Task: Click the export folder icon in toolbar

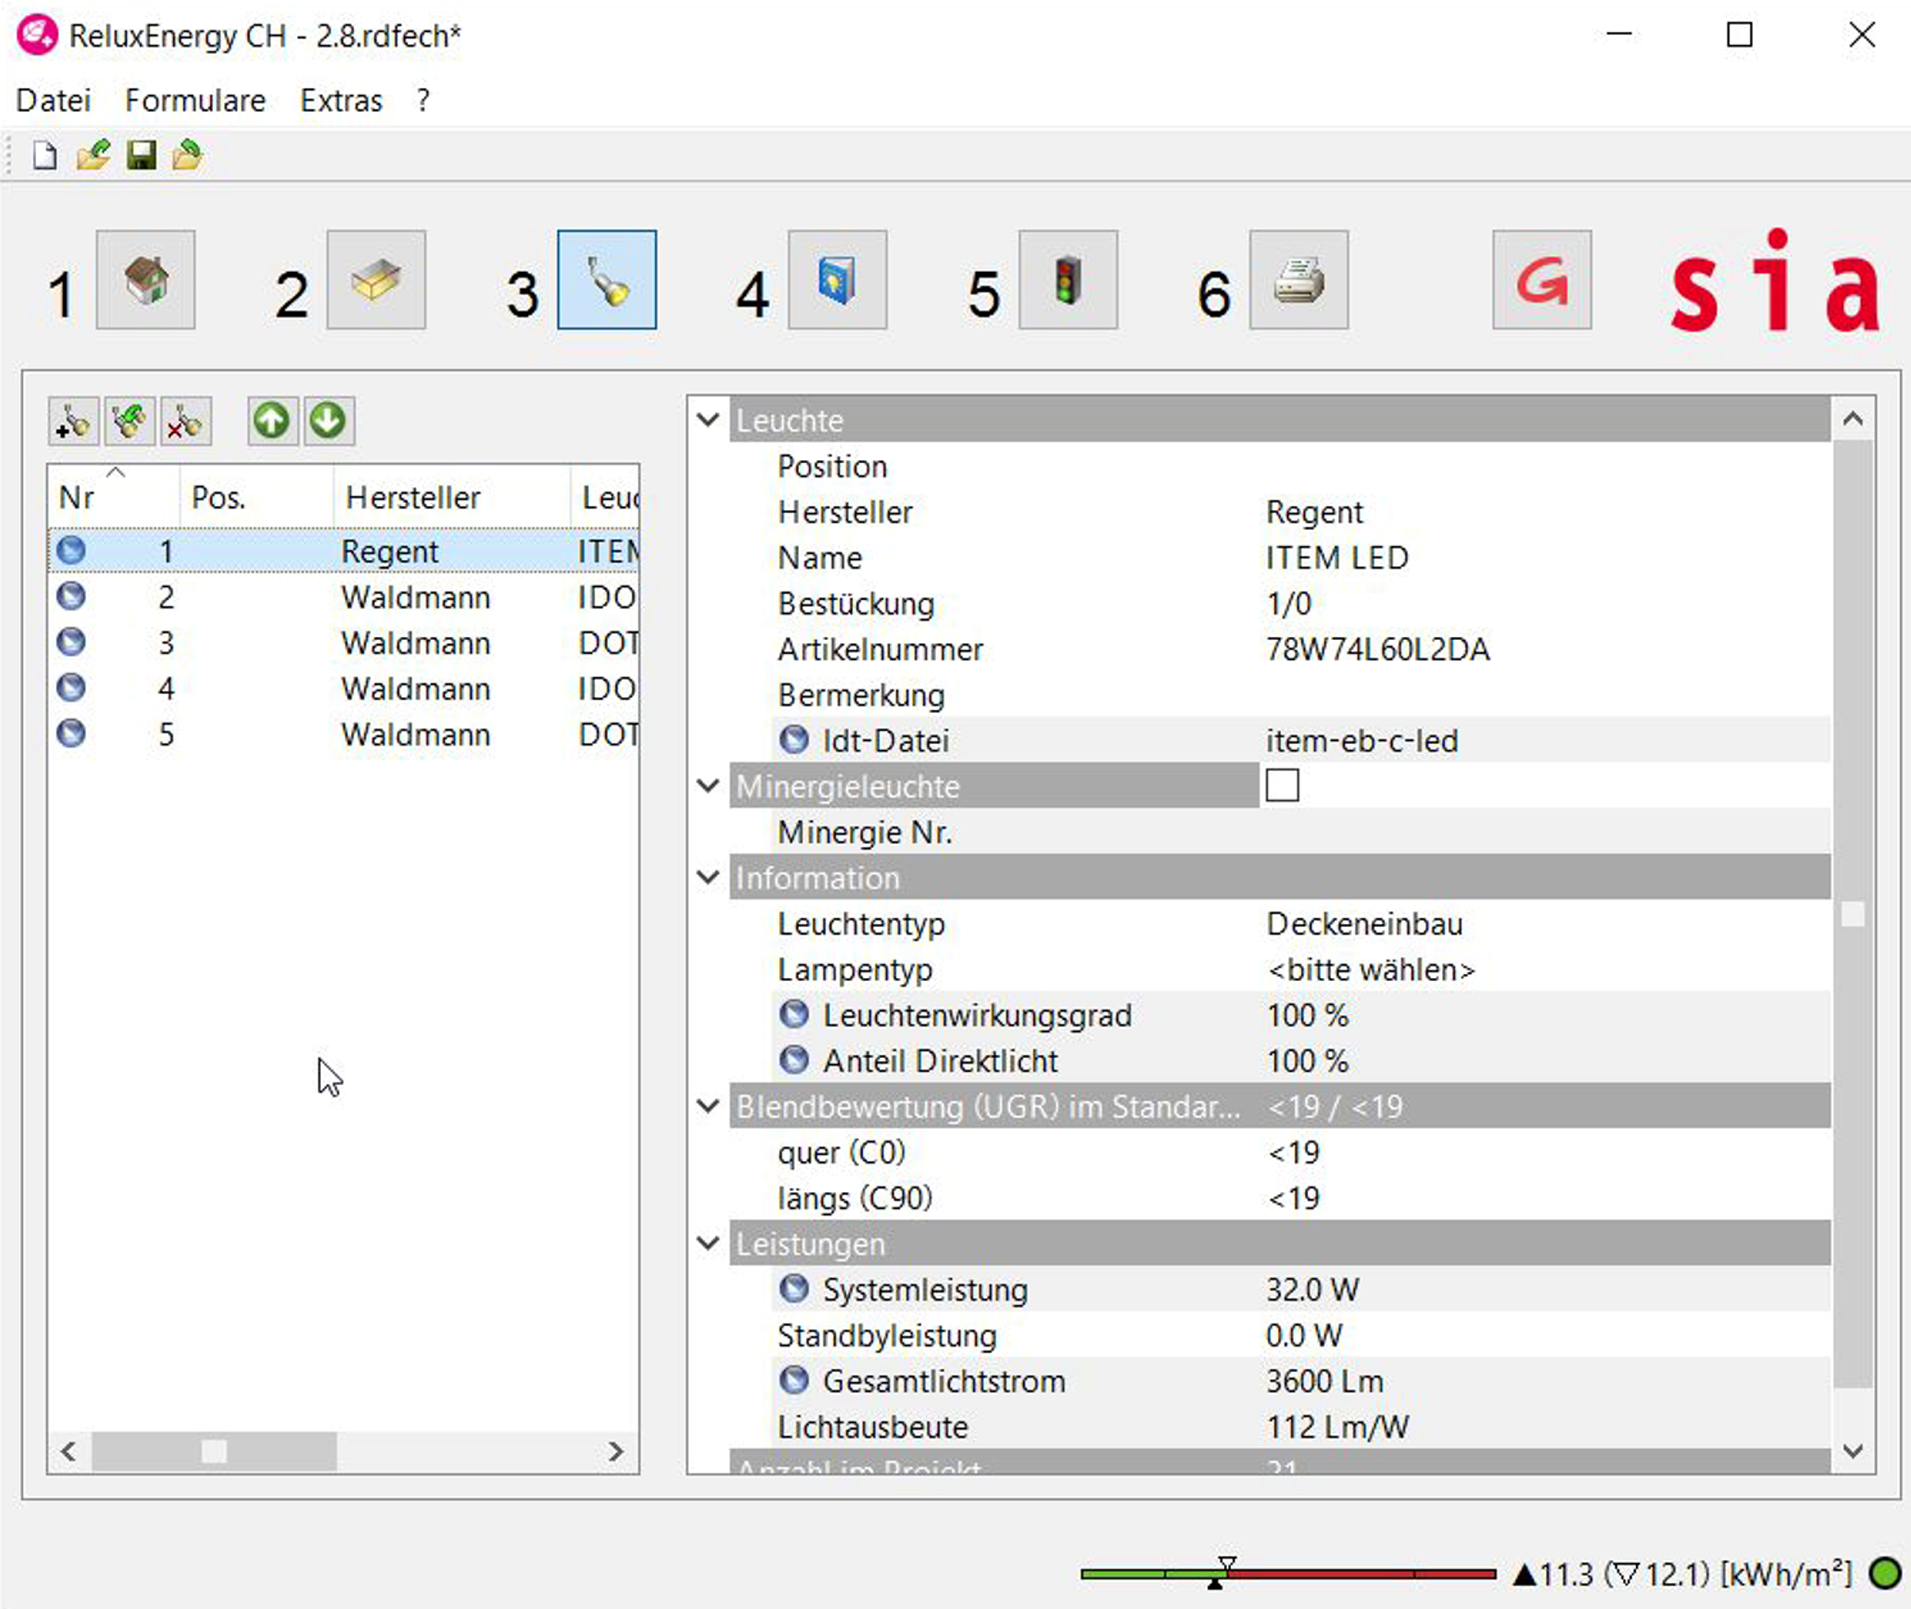Action: click(187, 156)
